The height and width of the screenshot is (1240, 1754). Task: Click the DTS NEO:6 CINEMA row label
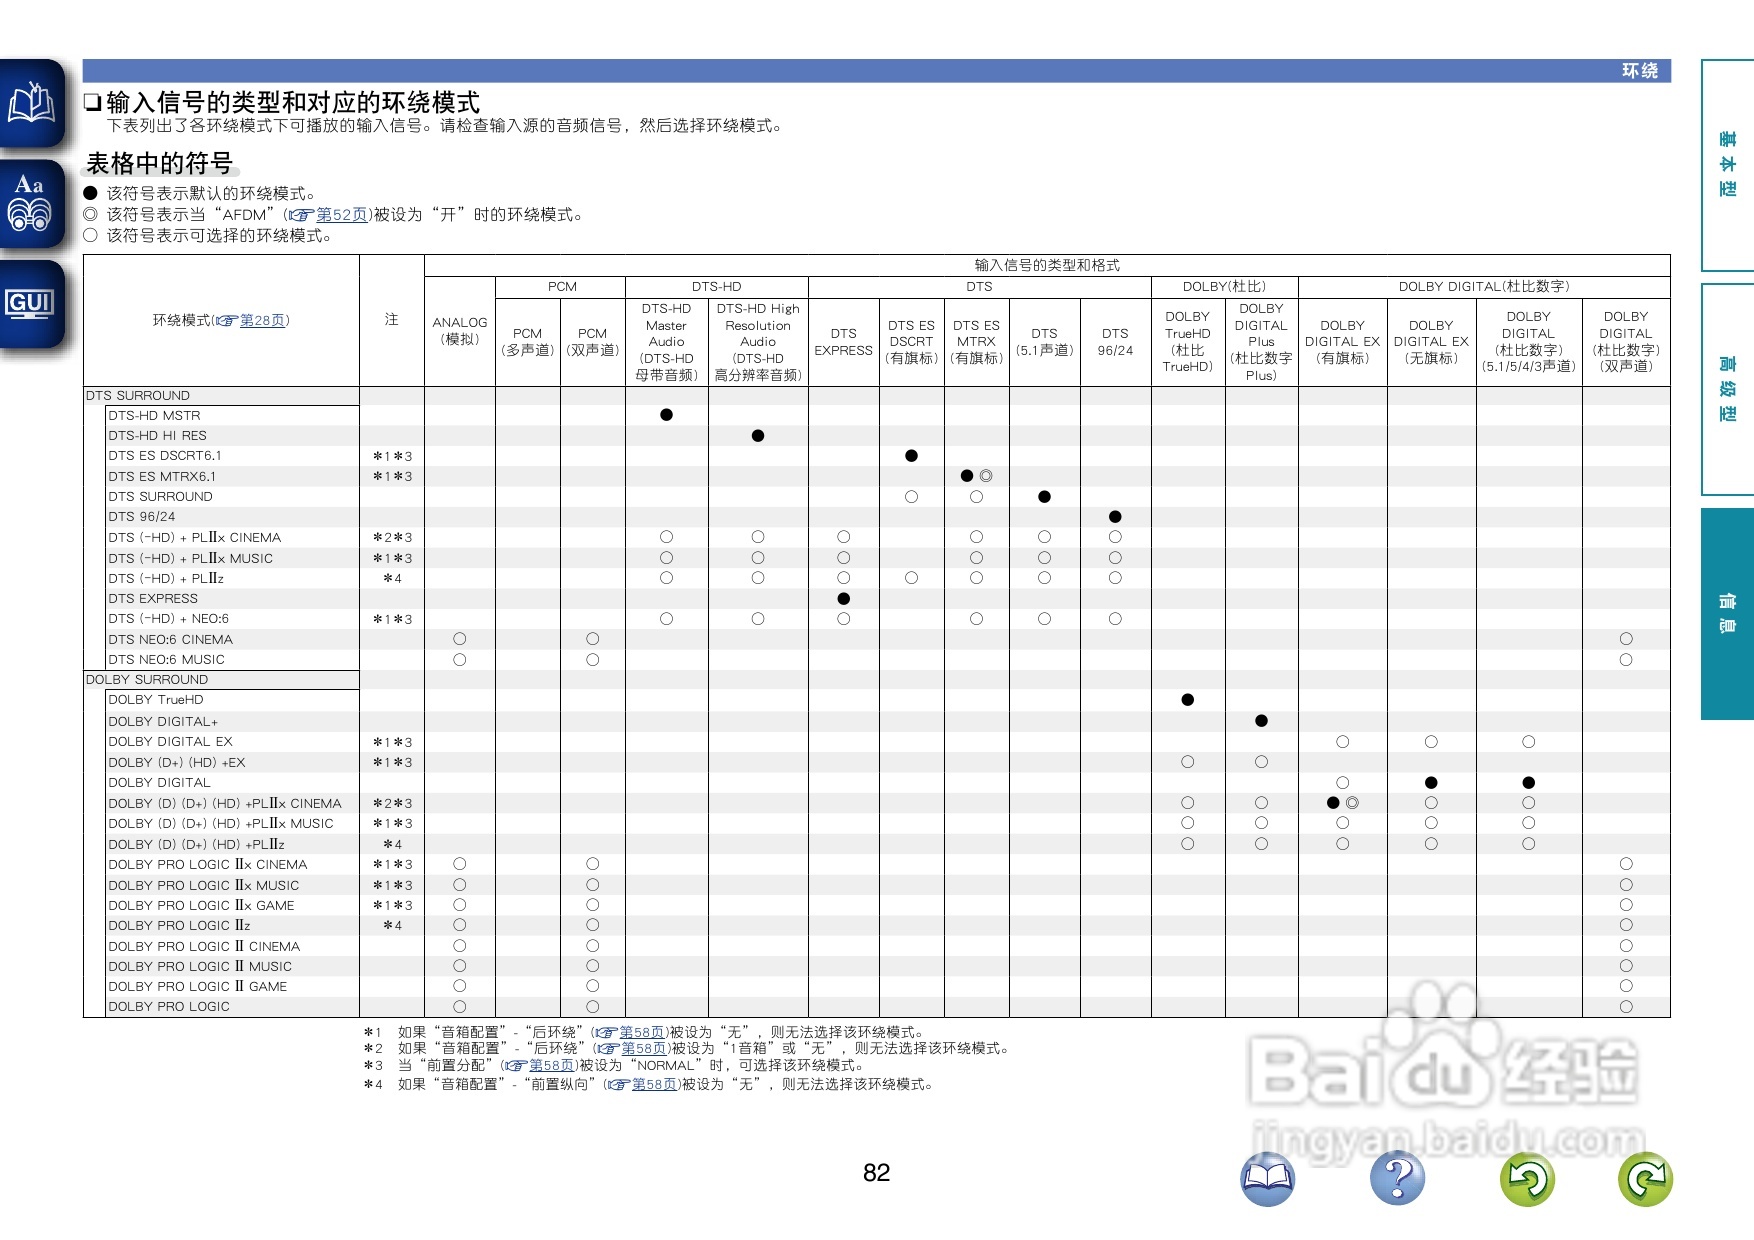(170, 640)
